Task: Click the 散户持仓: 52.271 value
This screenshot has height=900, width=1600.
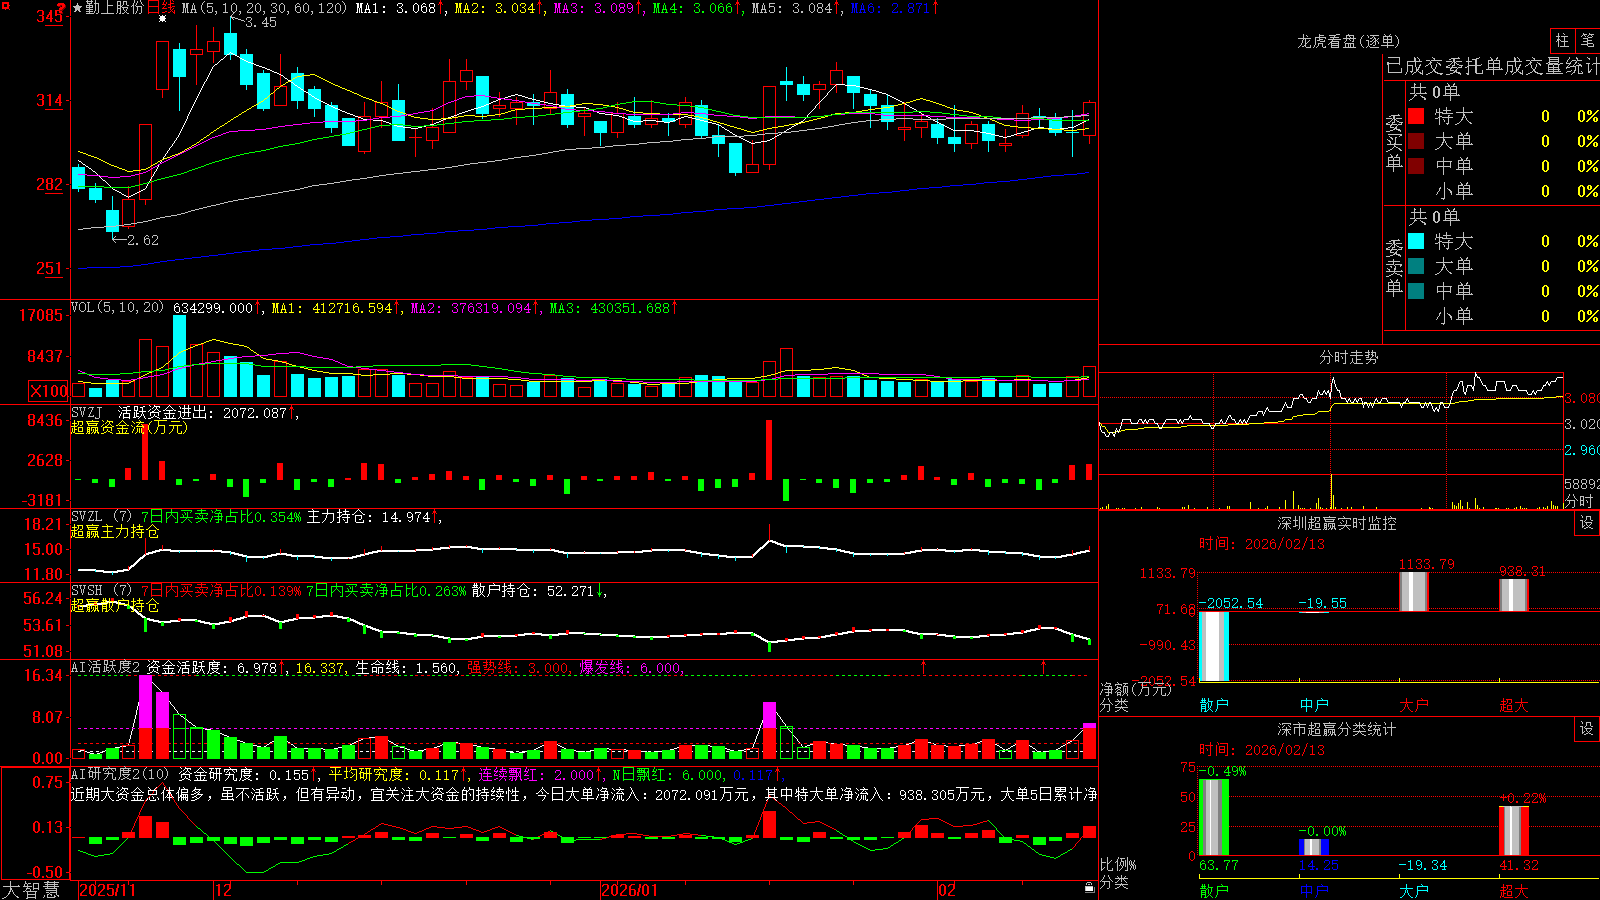Action: click(535, 591)
